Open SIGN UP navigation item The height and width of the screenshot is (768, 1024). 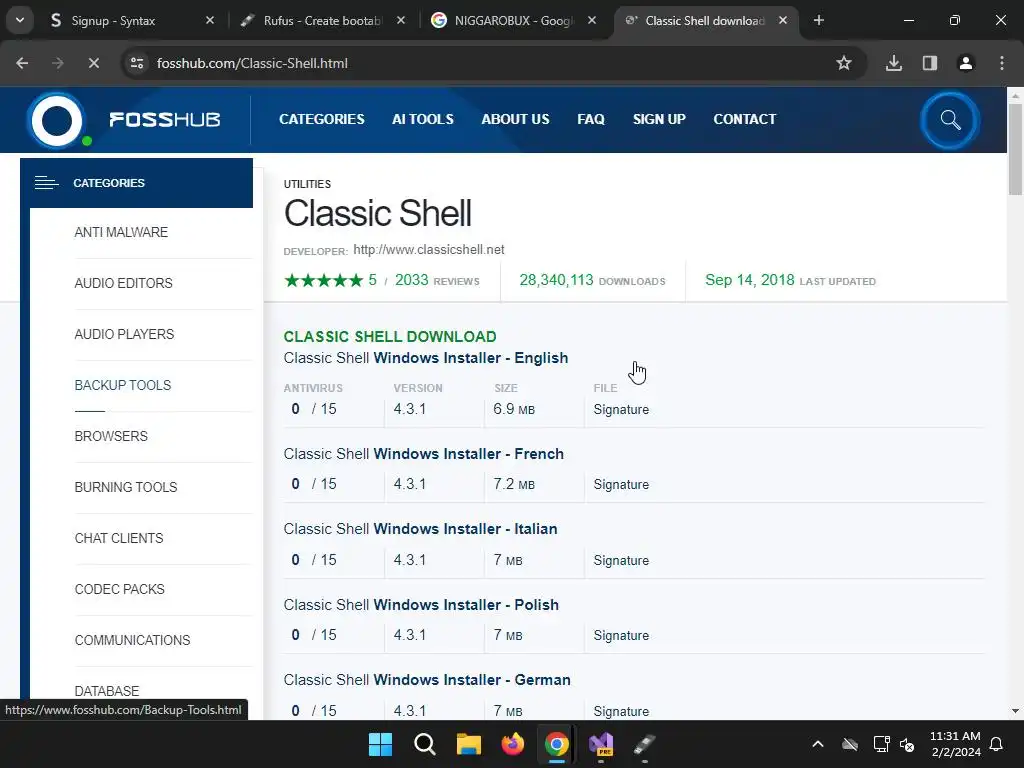pos(659,119)
